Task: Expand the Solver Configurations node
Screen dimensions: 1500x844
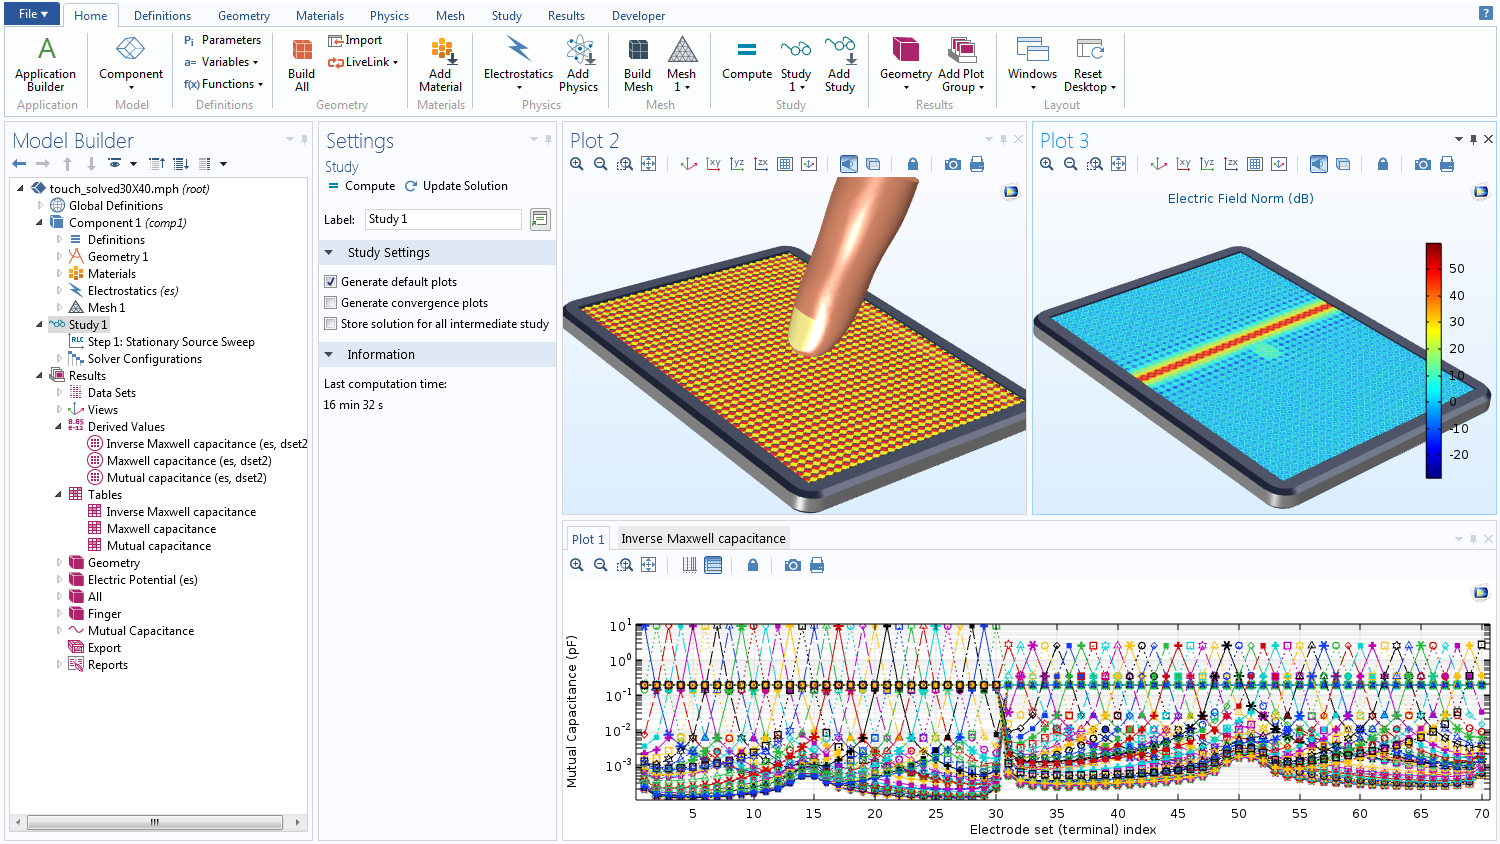Action: [x=59, y=359]
